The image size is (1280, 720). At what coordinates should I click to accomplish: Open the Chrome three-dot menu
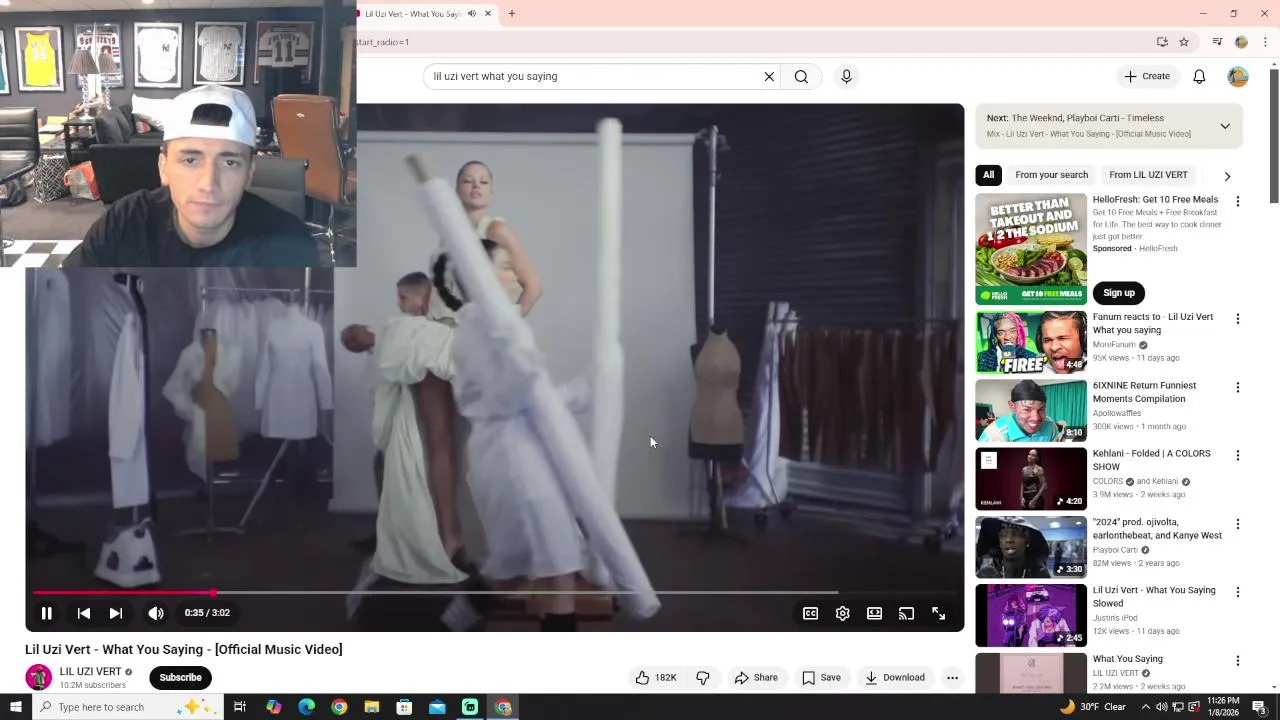1265,42
